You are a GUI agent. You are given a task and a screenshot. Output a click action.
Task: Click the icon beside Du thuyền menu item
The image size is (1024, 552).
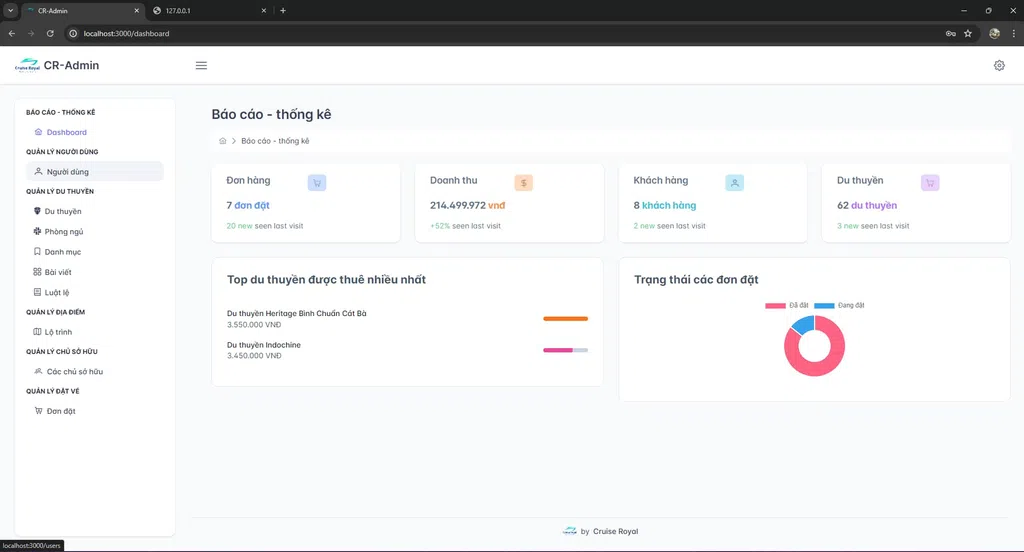pyautogui.click(x=37, y=211)
